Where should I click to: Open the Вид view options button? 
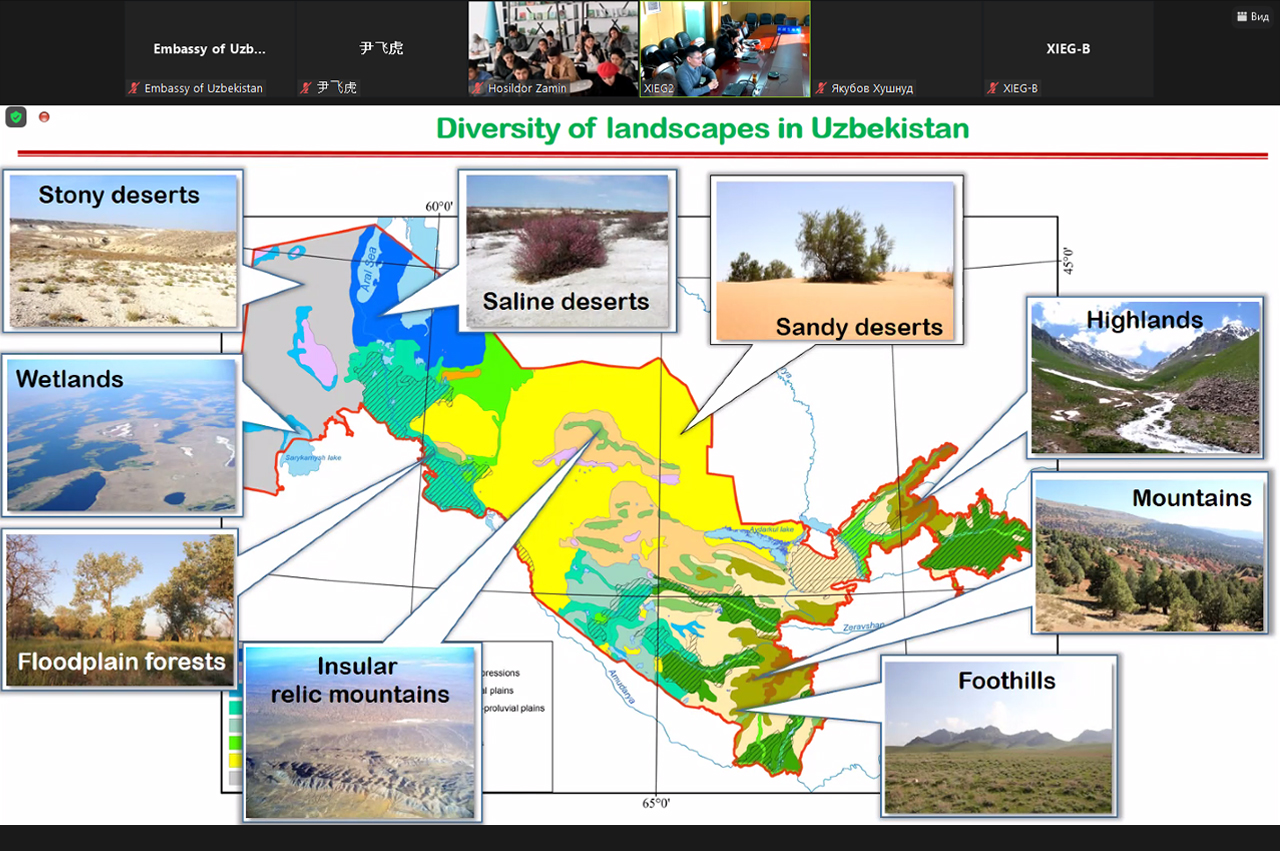coord(1253,17)
